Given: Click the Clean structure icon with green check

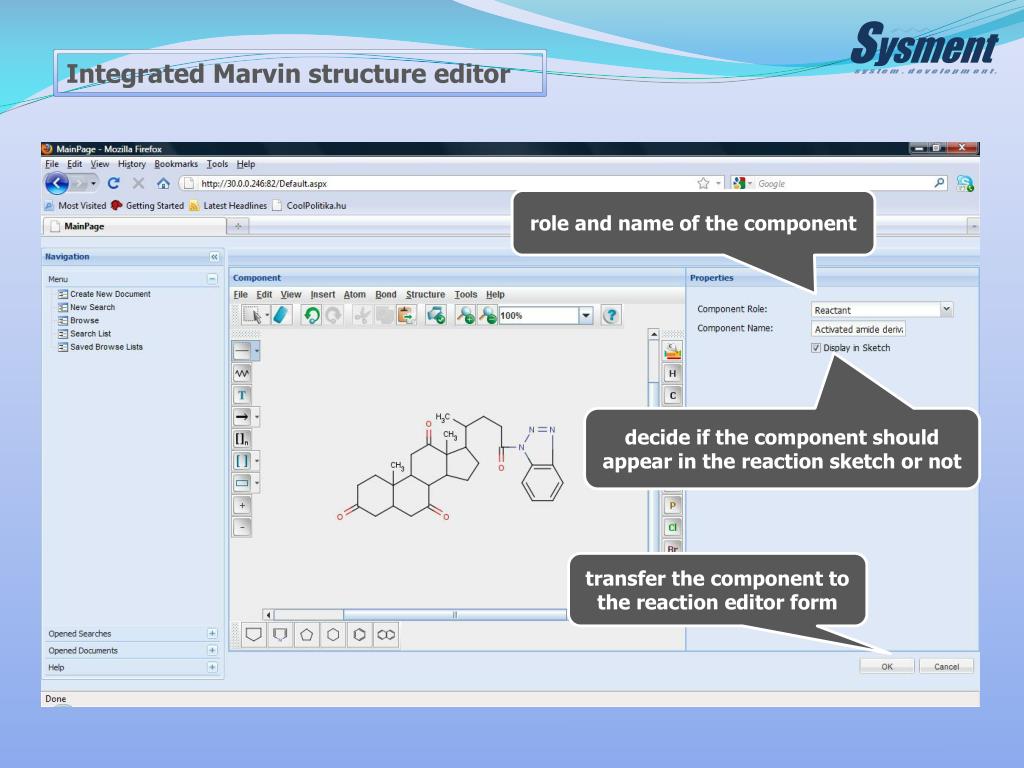Looking at the screenshot, I should click(436, 315).
